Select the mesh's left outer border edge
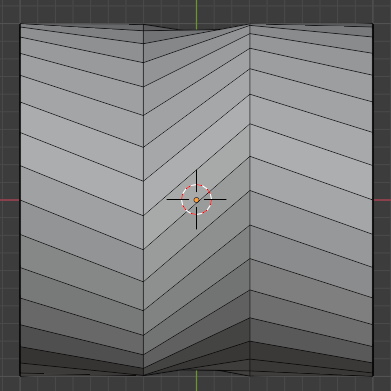 coord(20,200)
